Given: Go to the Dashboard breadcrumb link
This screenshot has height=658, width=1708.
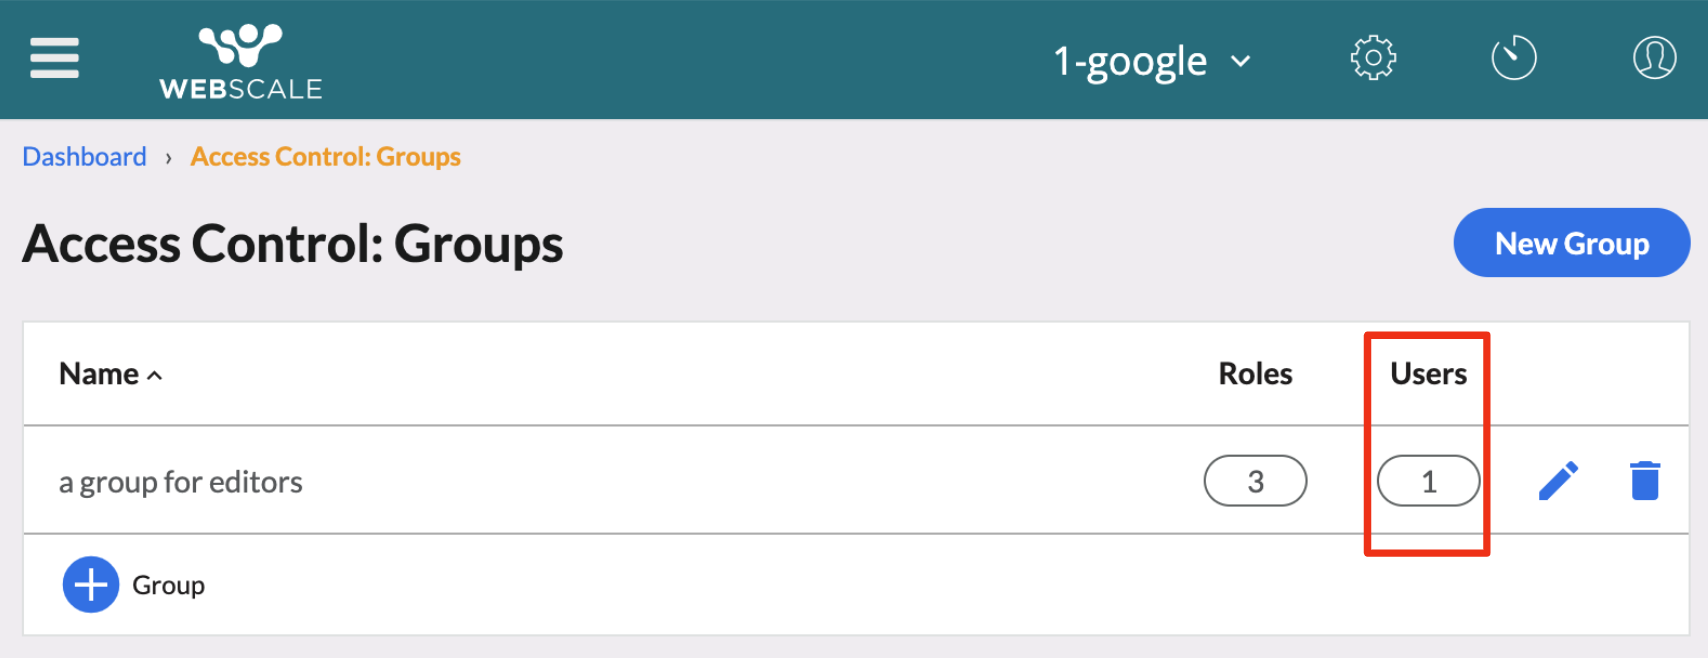Looking at the screenshot, I should pos(85,157).
